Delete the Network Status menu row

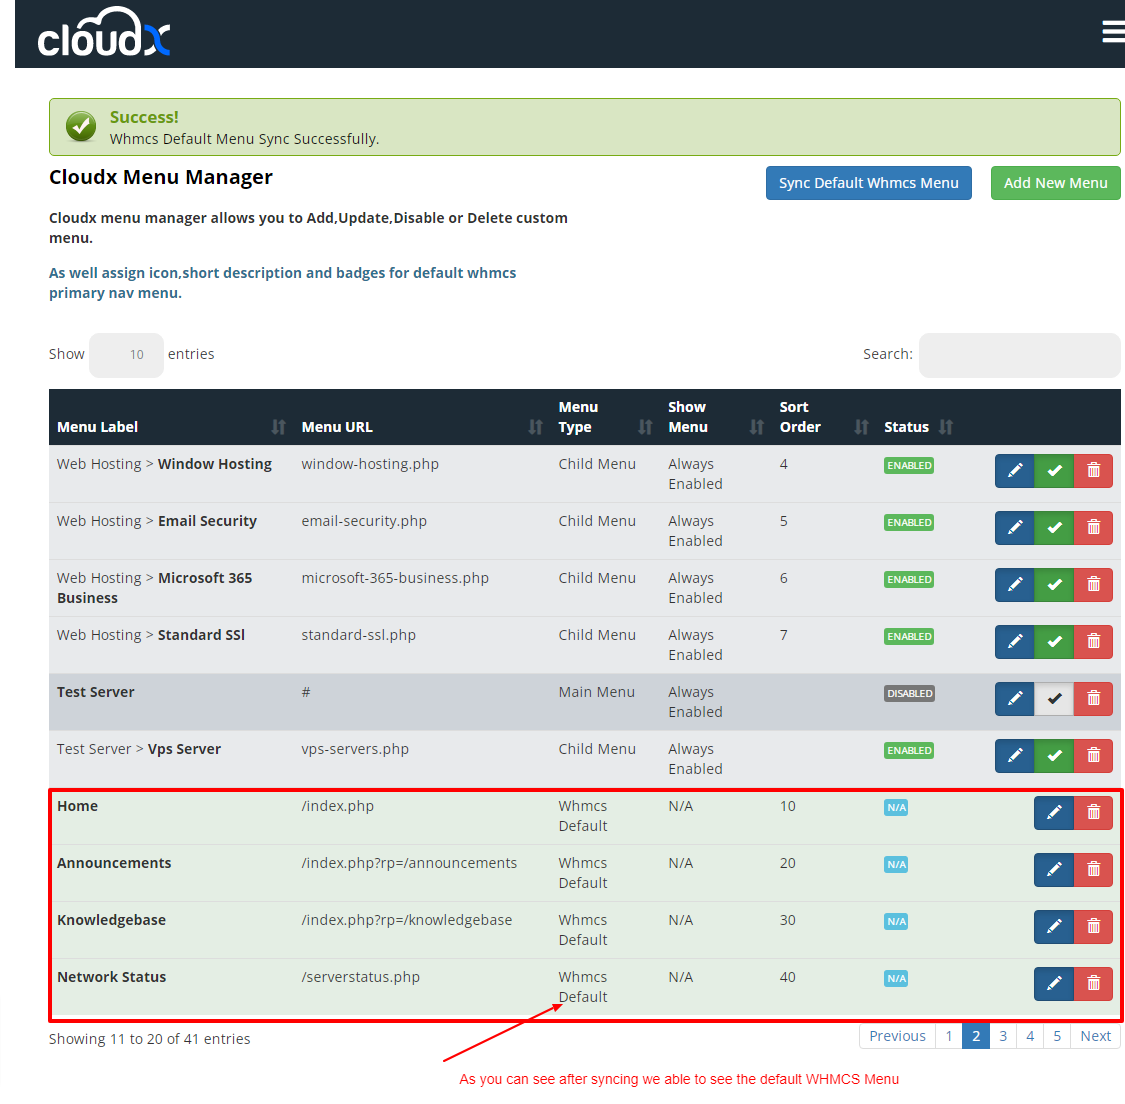(x=1093, y=984)
